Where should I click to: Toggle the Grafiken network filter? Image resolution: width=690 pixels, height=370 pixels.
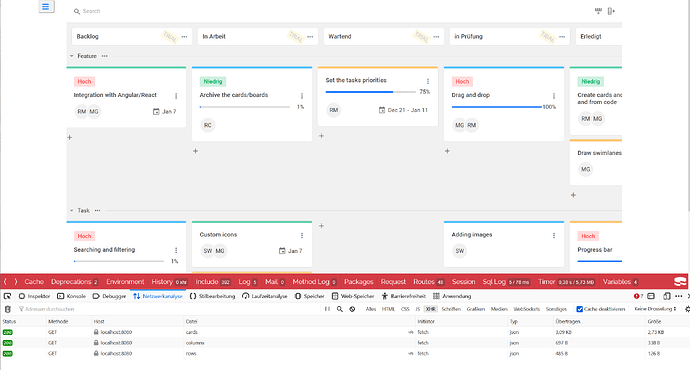pos(476,309)
